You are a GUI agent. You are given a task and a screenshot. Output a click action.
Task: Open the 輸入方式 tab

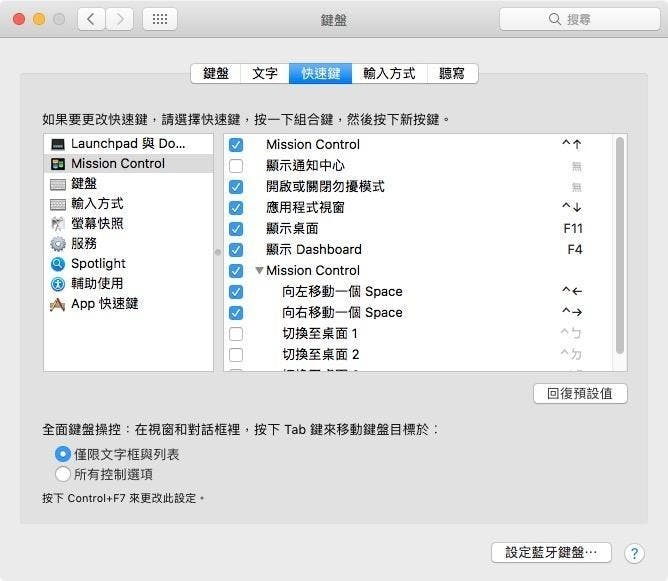pos(389,74)
